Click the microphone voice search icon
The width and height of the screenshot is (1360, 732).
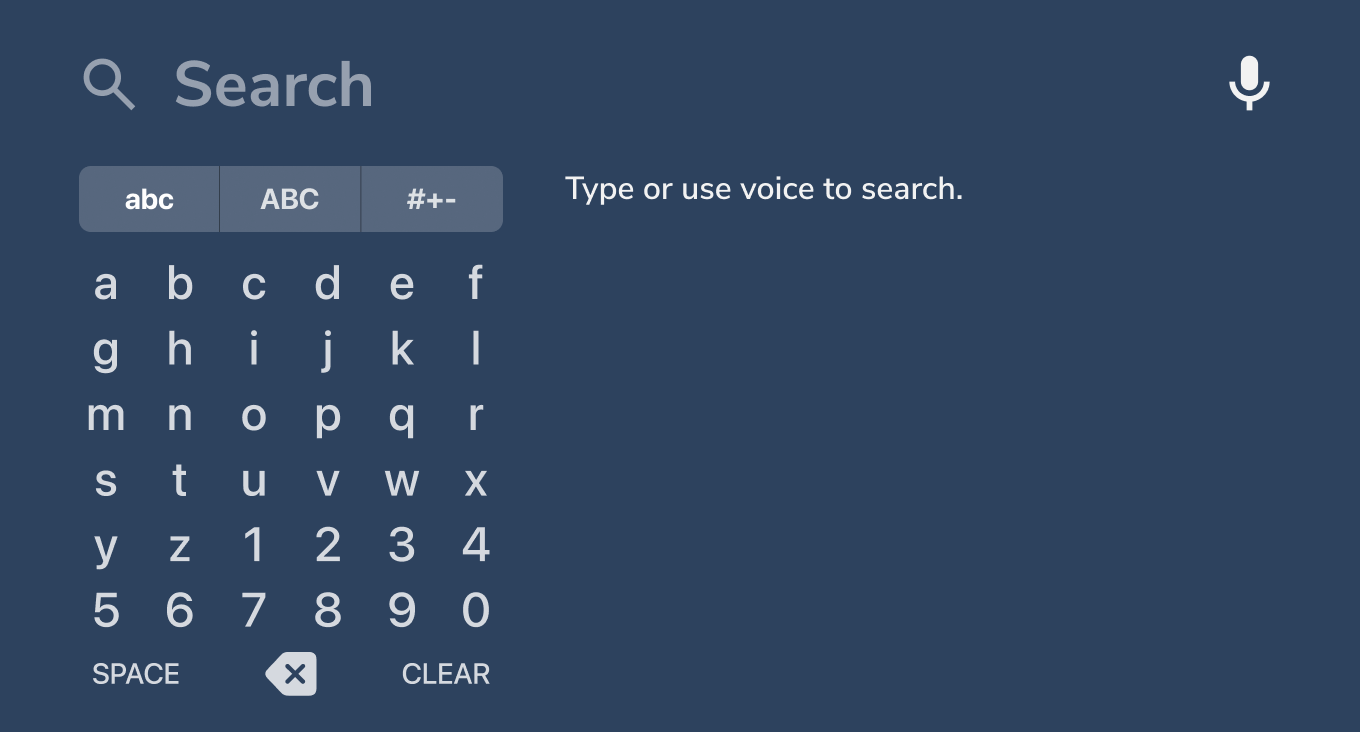coord(1249,82)
